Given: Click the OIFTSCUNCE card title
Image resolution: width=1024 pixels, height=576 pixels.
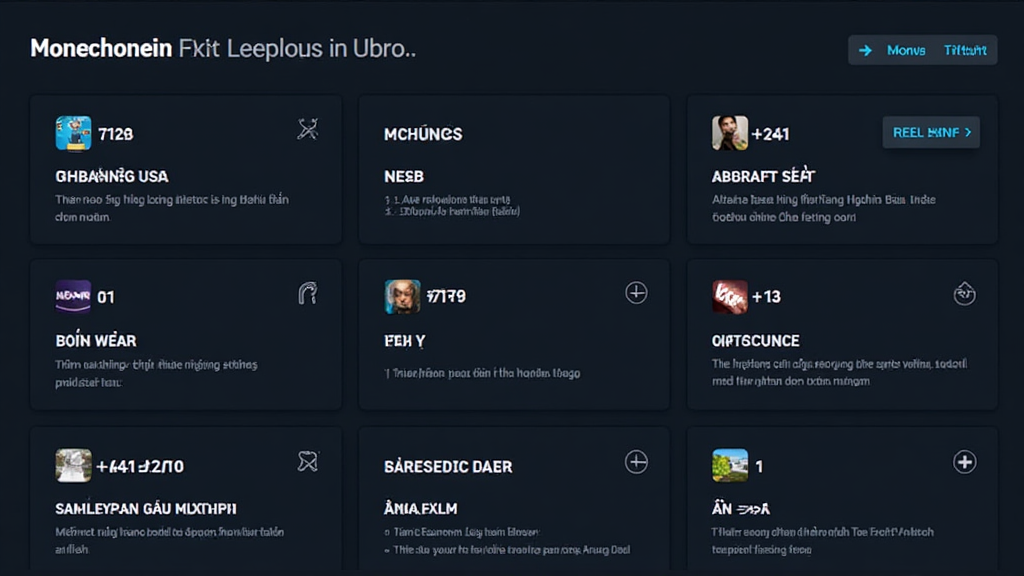Looking at the screenshot, I should tap(755, 341).
